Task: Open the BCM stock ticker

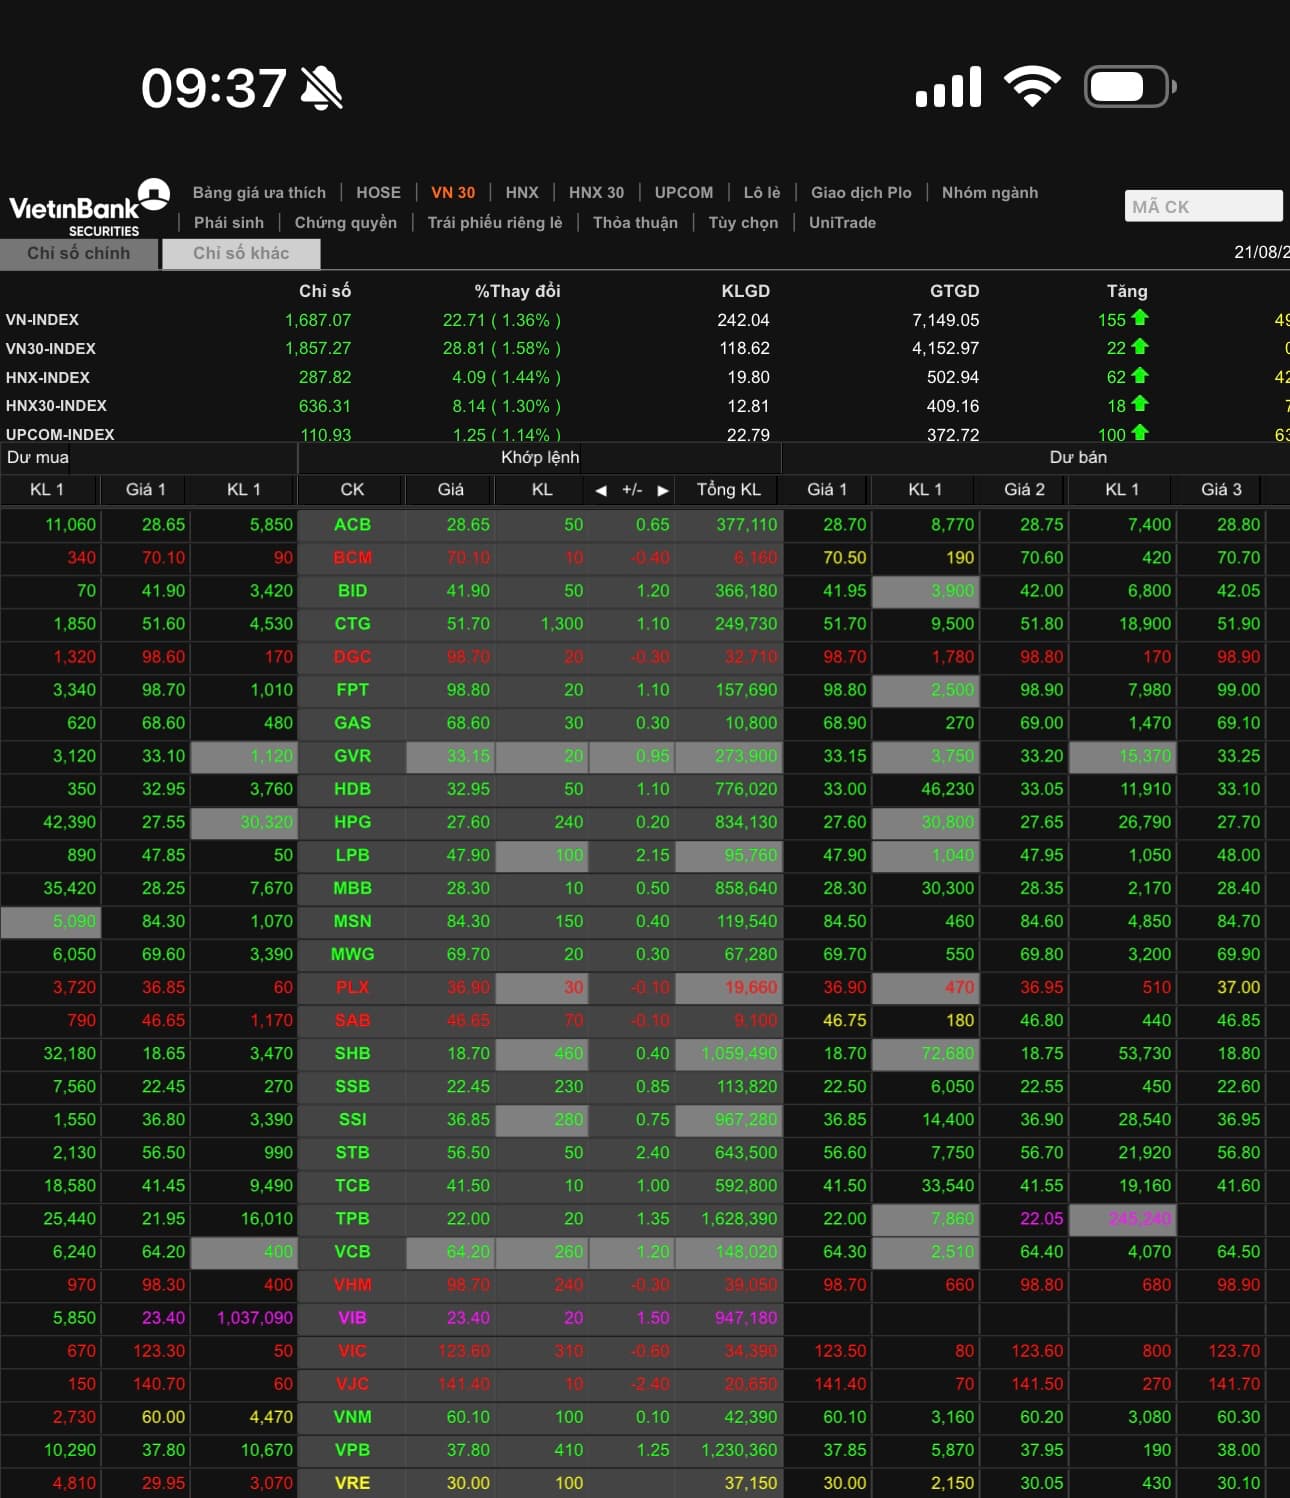Action: 352,558
